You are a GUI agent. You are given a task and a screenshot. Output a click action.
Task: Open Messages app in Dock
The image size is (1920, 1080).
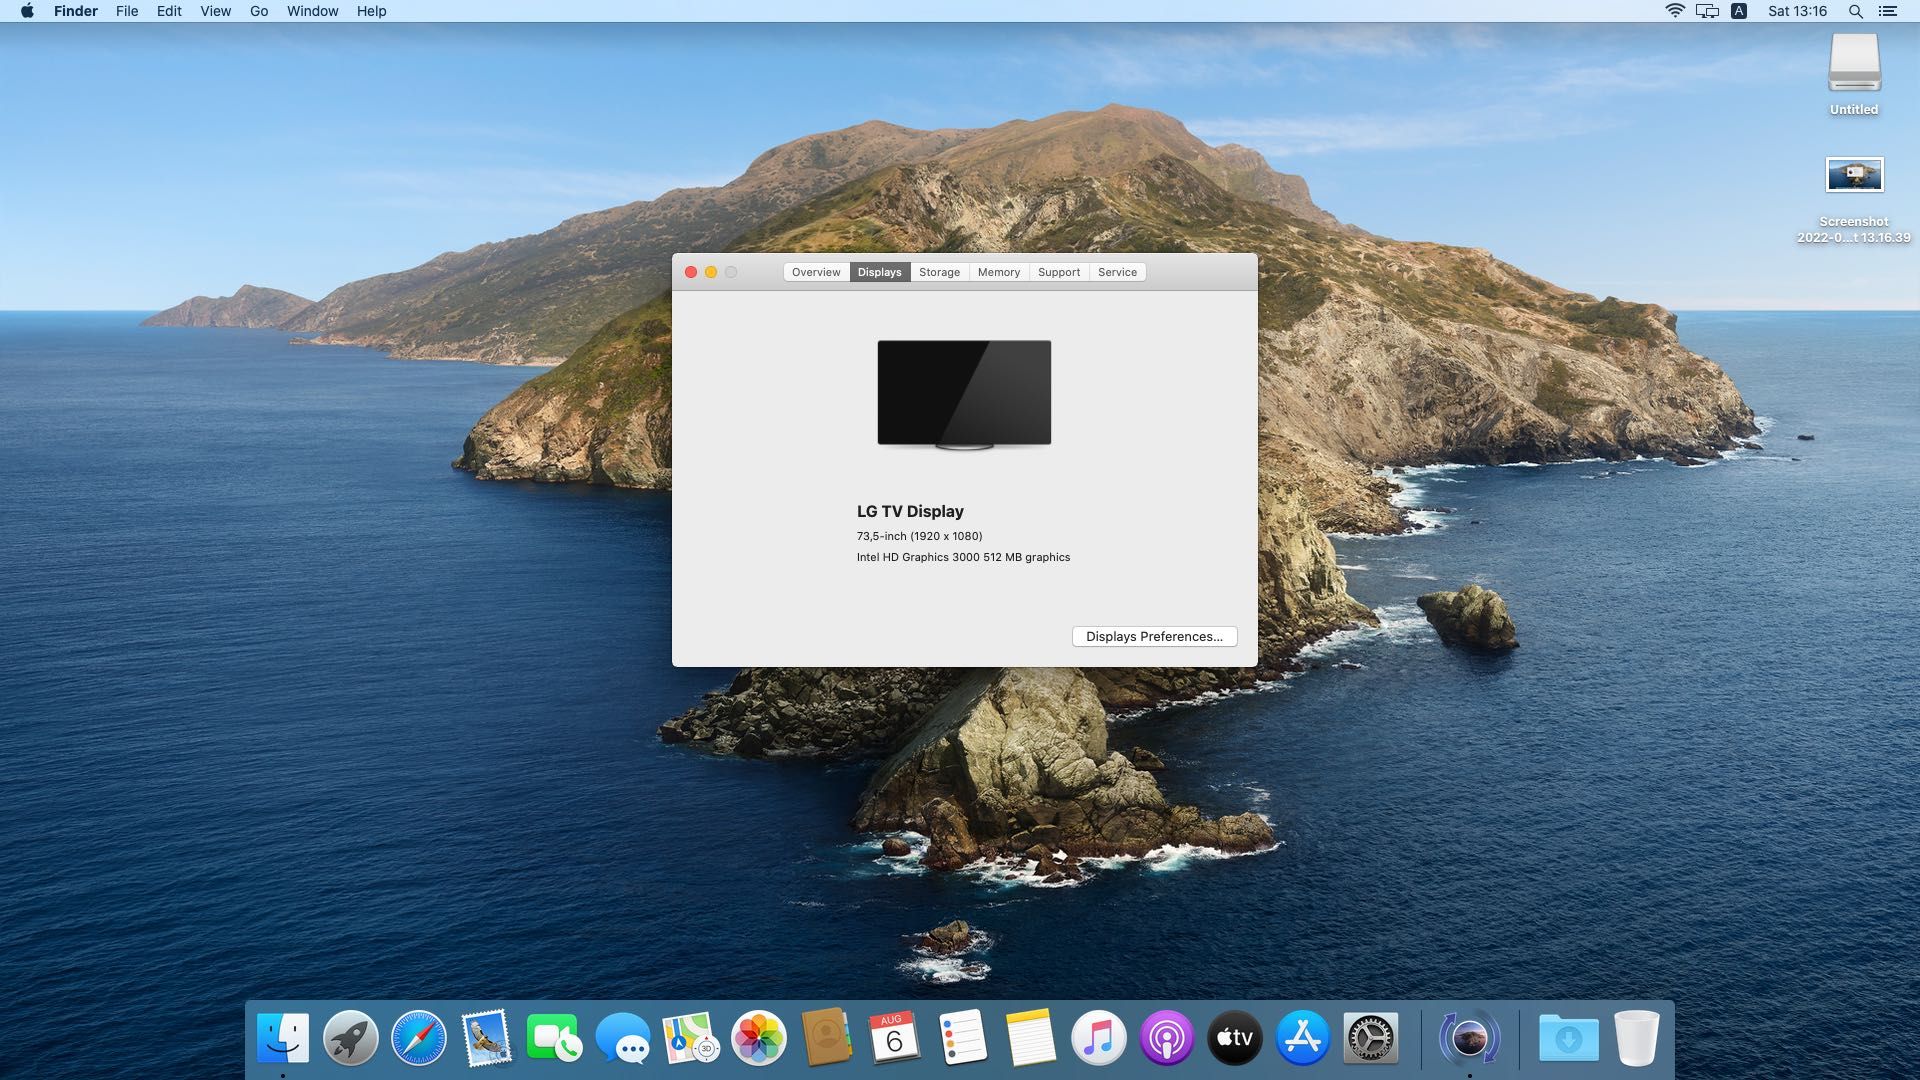pyautogui.click(x=623, y=1038)
